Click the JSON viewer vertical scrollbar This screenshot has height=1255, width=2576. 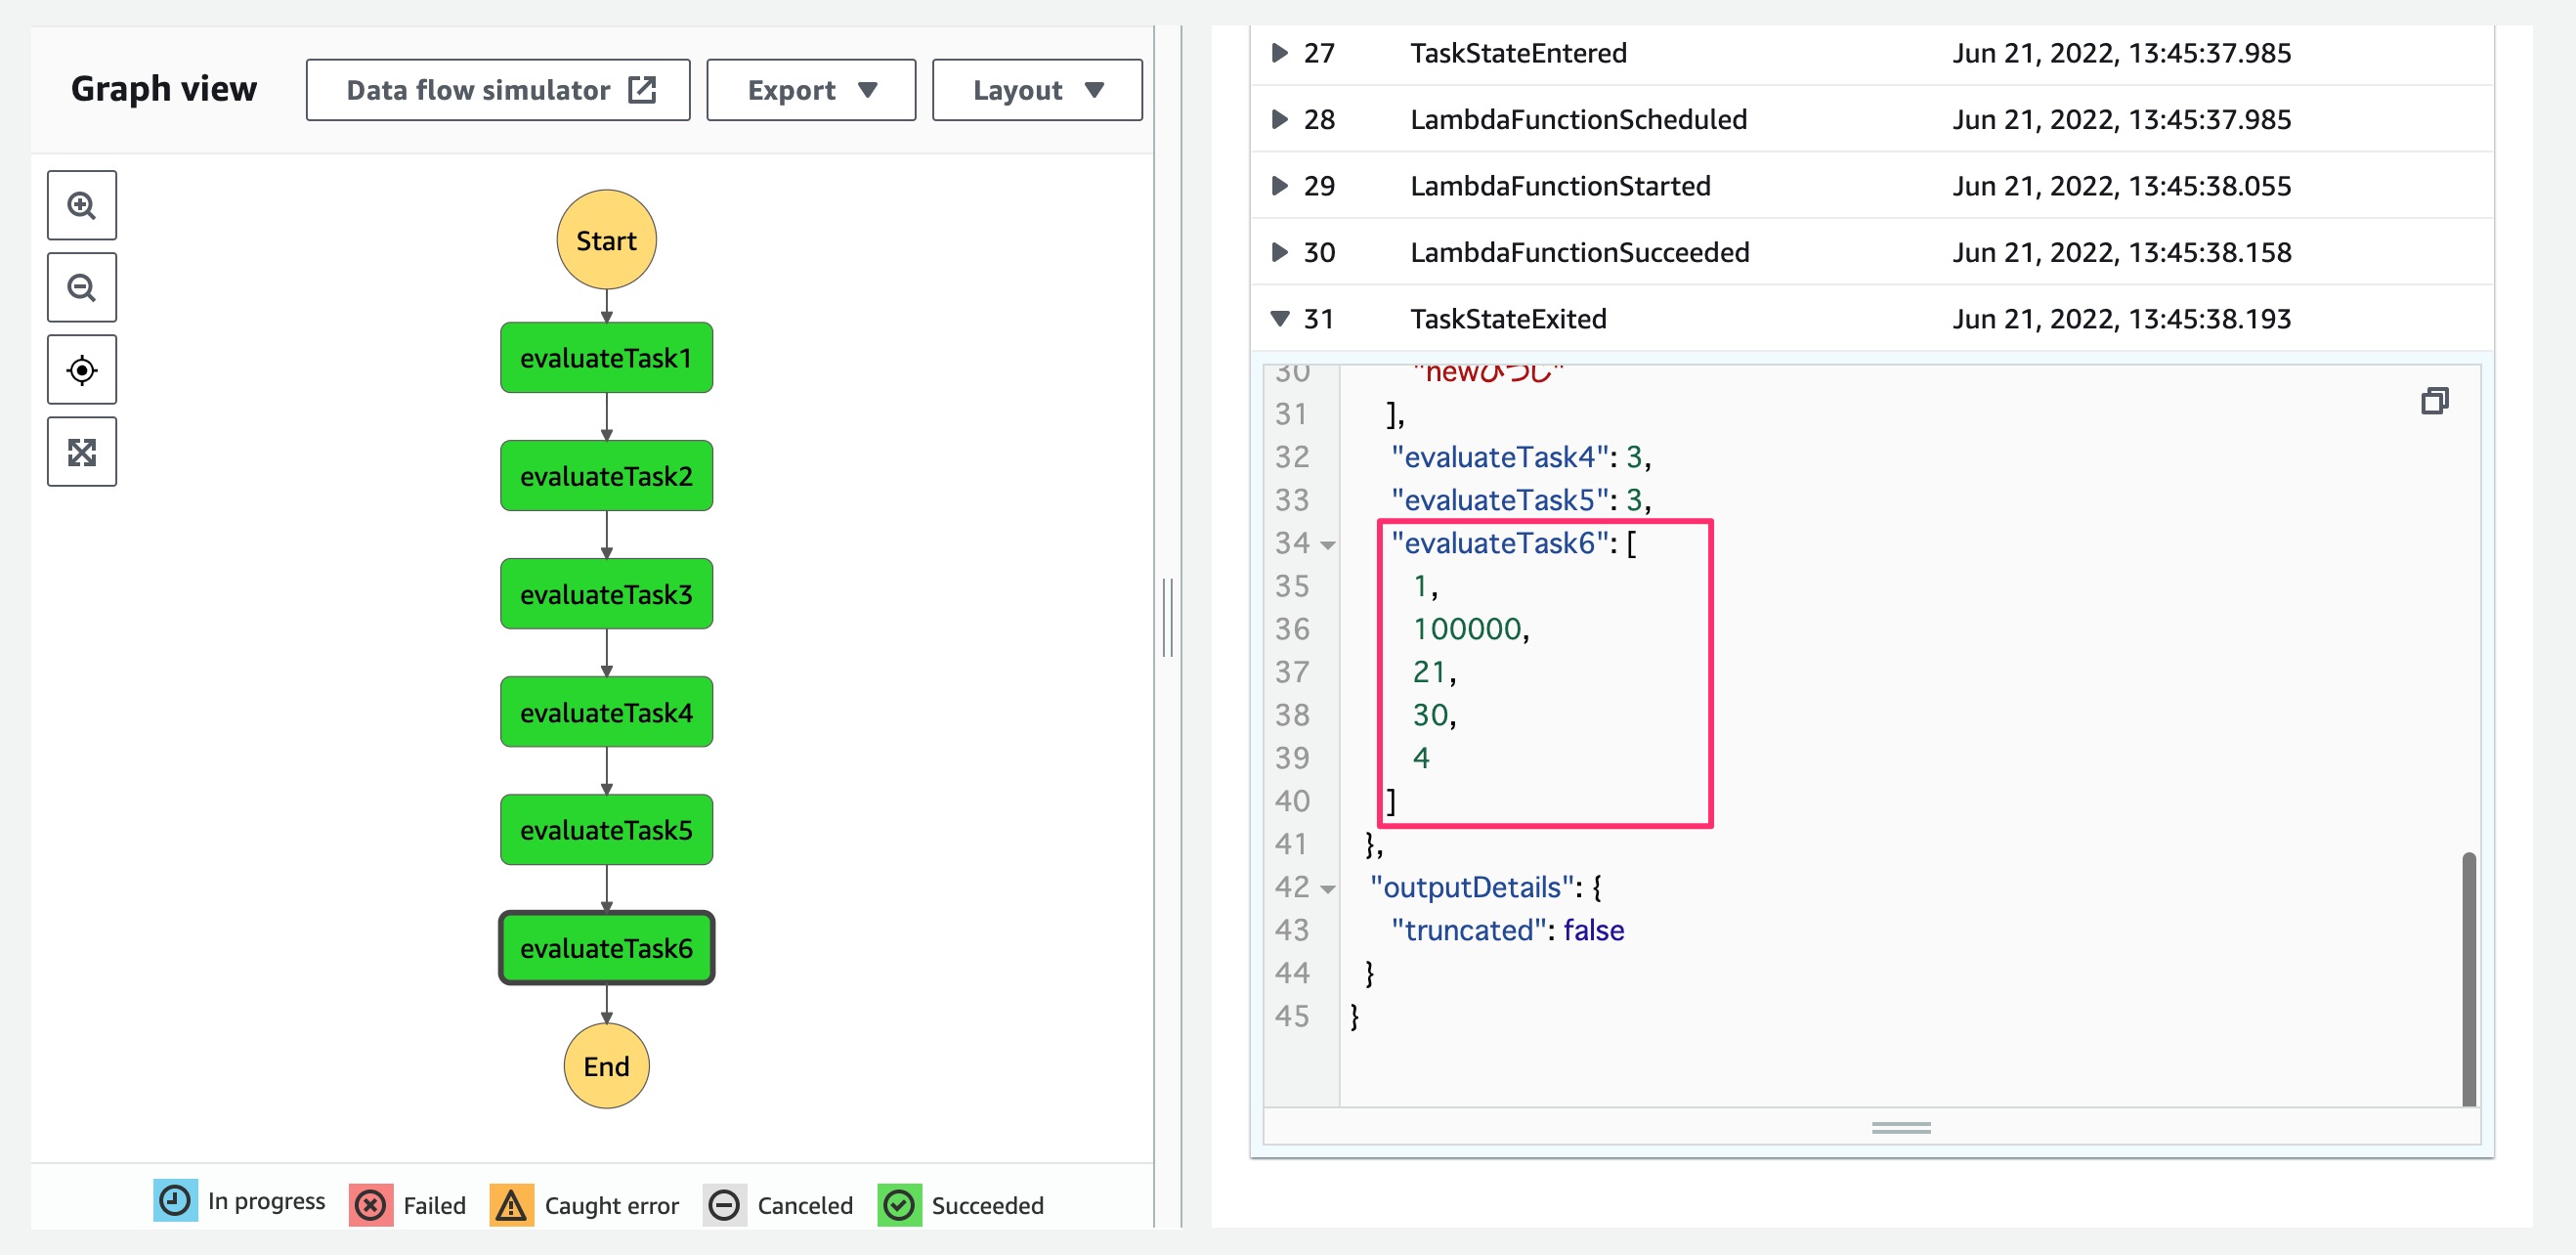2468,978
